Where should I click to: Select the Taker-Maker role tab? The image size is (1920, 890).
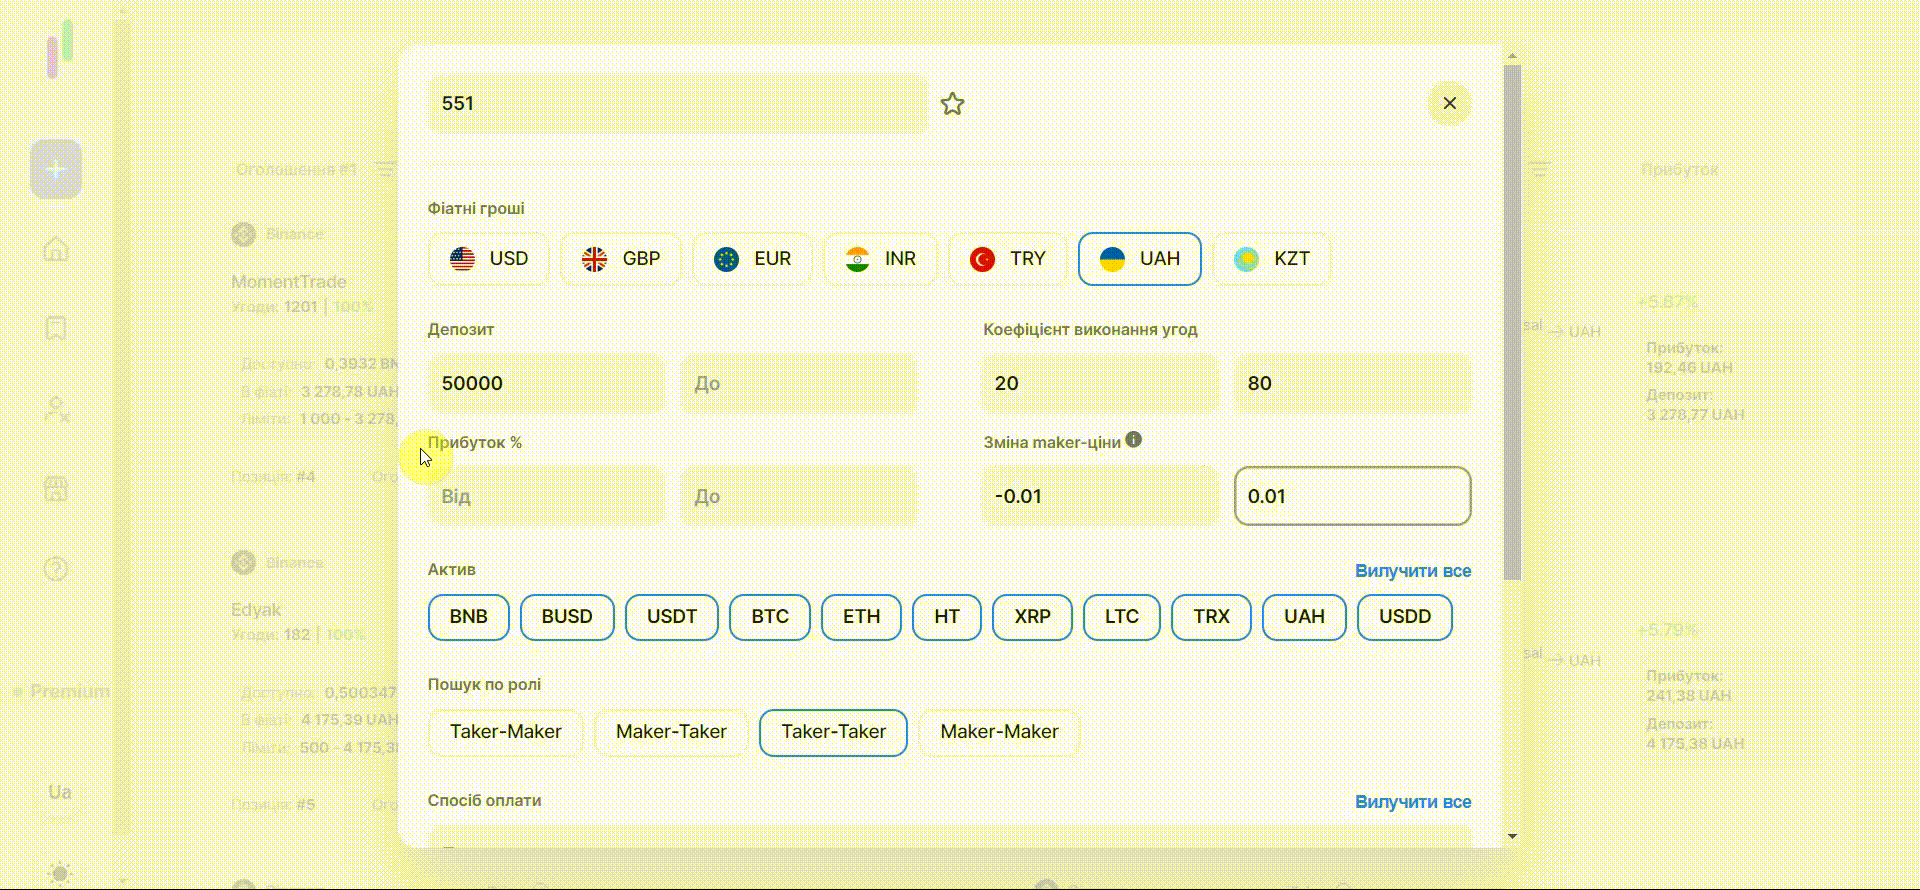505,732
